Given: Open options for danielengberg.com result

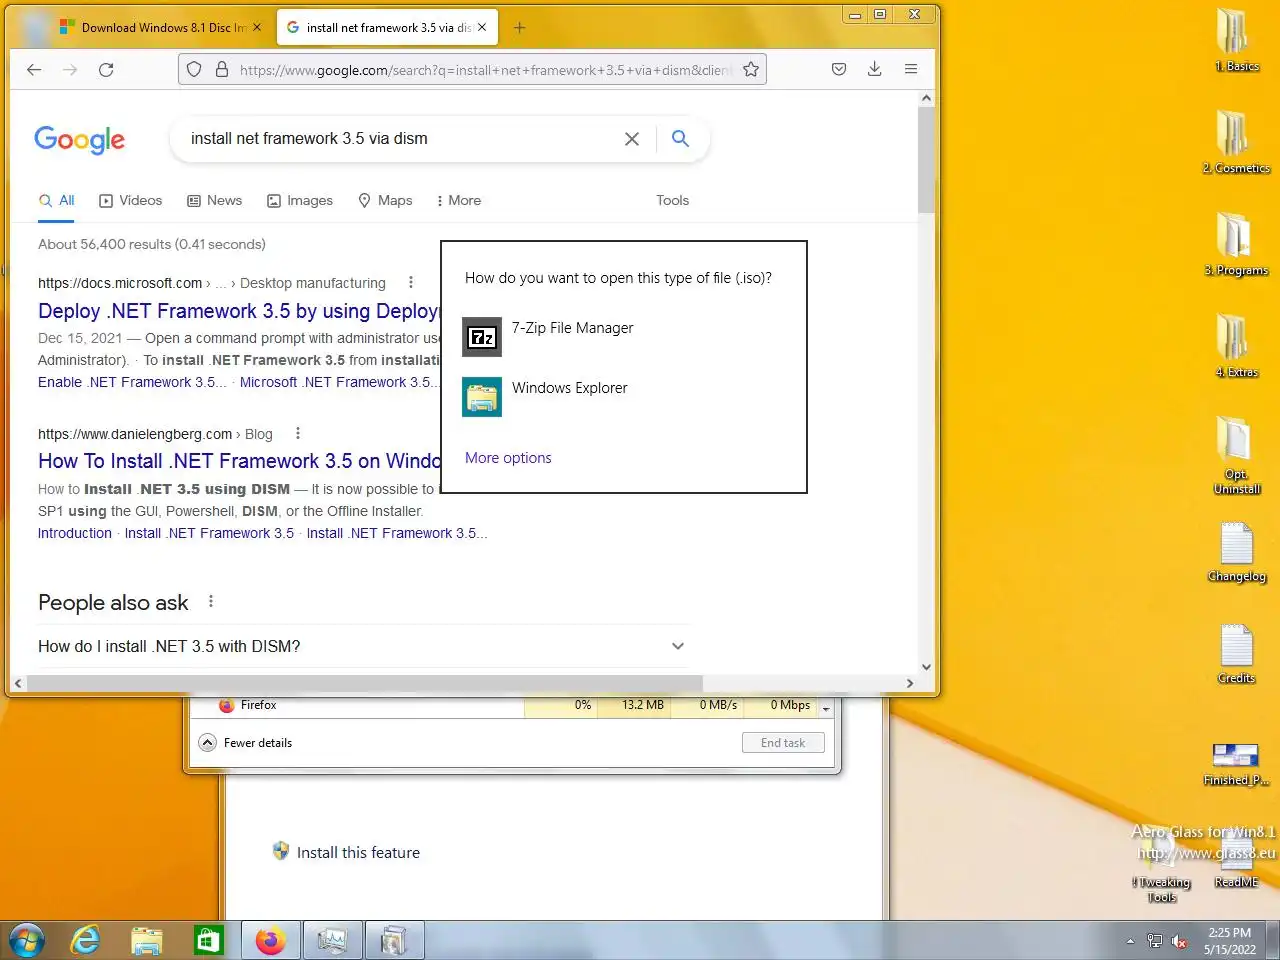Looking at the screenshot, I should pyautogui.click(x=298, y=433).
